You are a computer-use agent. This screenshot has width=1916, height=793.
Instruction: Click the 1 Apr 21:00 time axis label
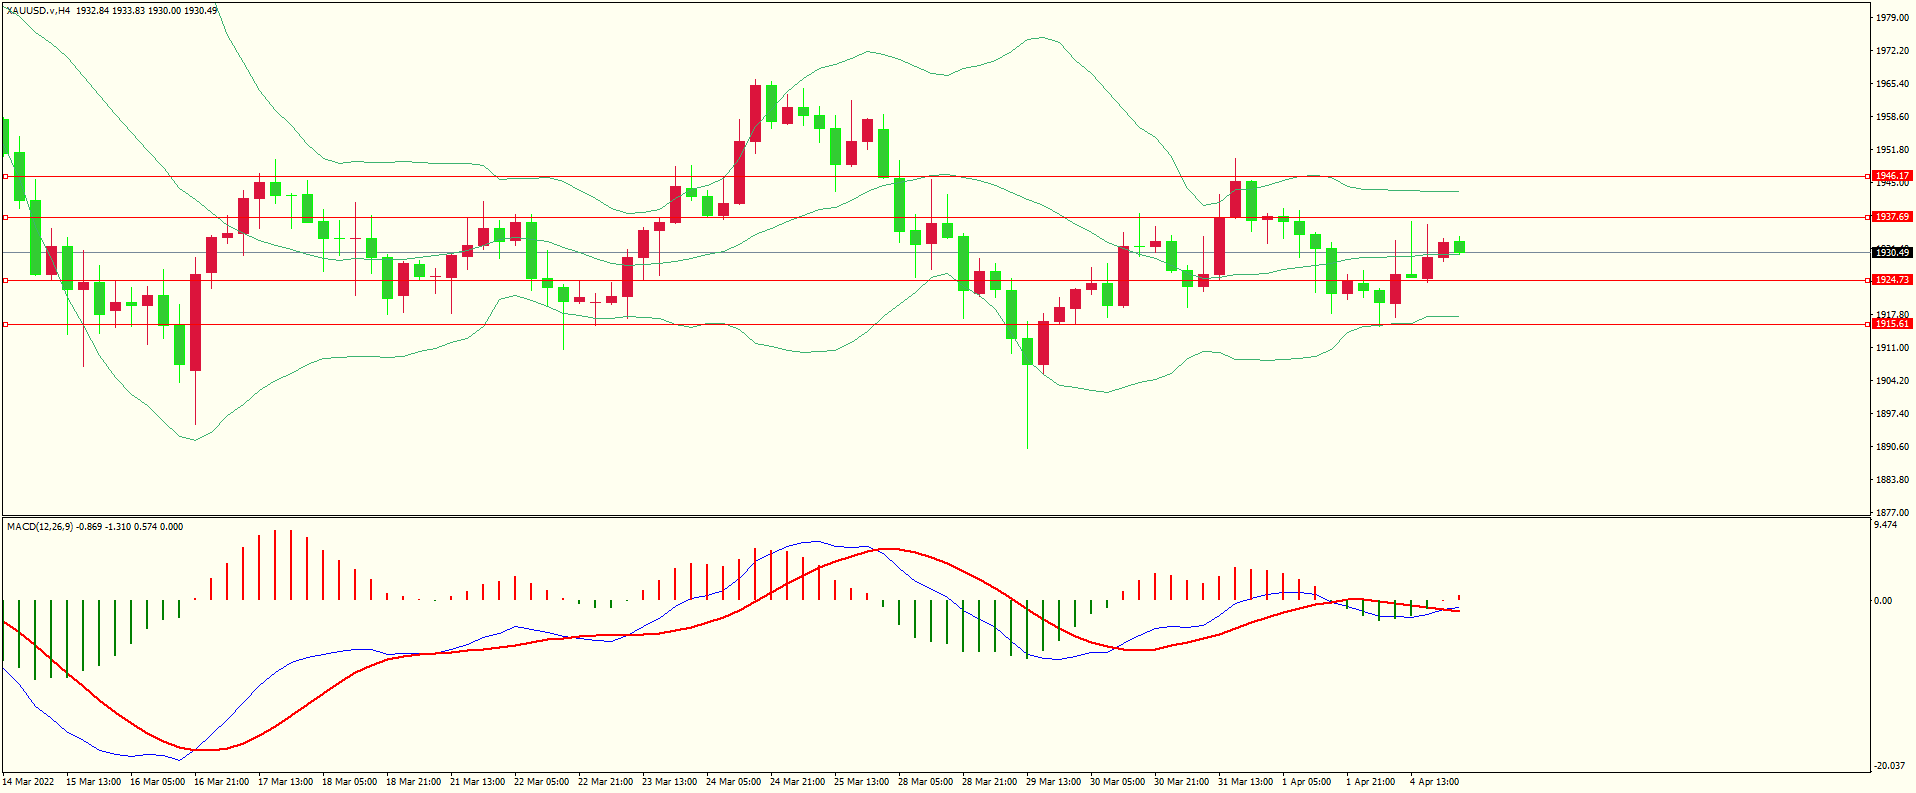point(1370,782)
